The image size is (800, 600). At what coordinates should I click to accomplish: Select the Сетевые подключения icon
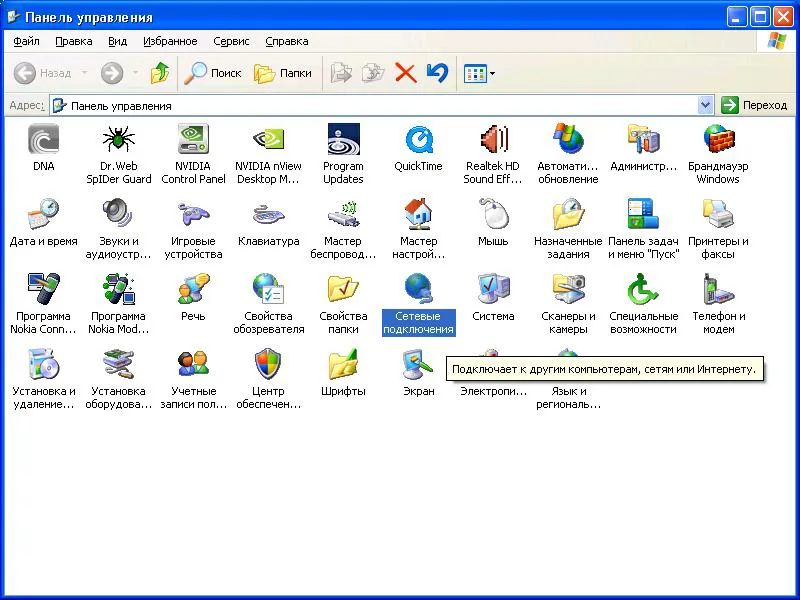(x=418, y=304)
